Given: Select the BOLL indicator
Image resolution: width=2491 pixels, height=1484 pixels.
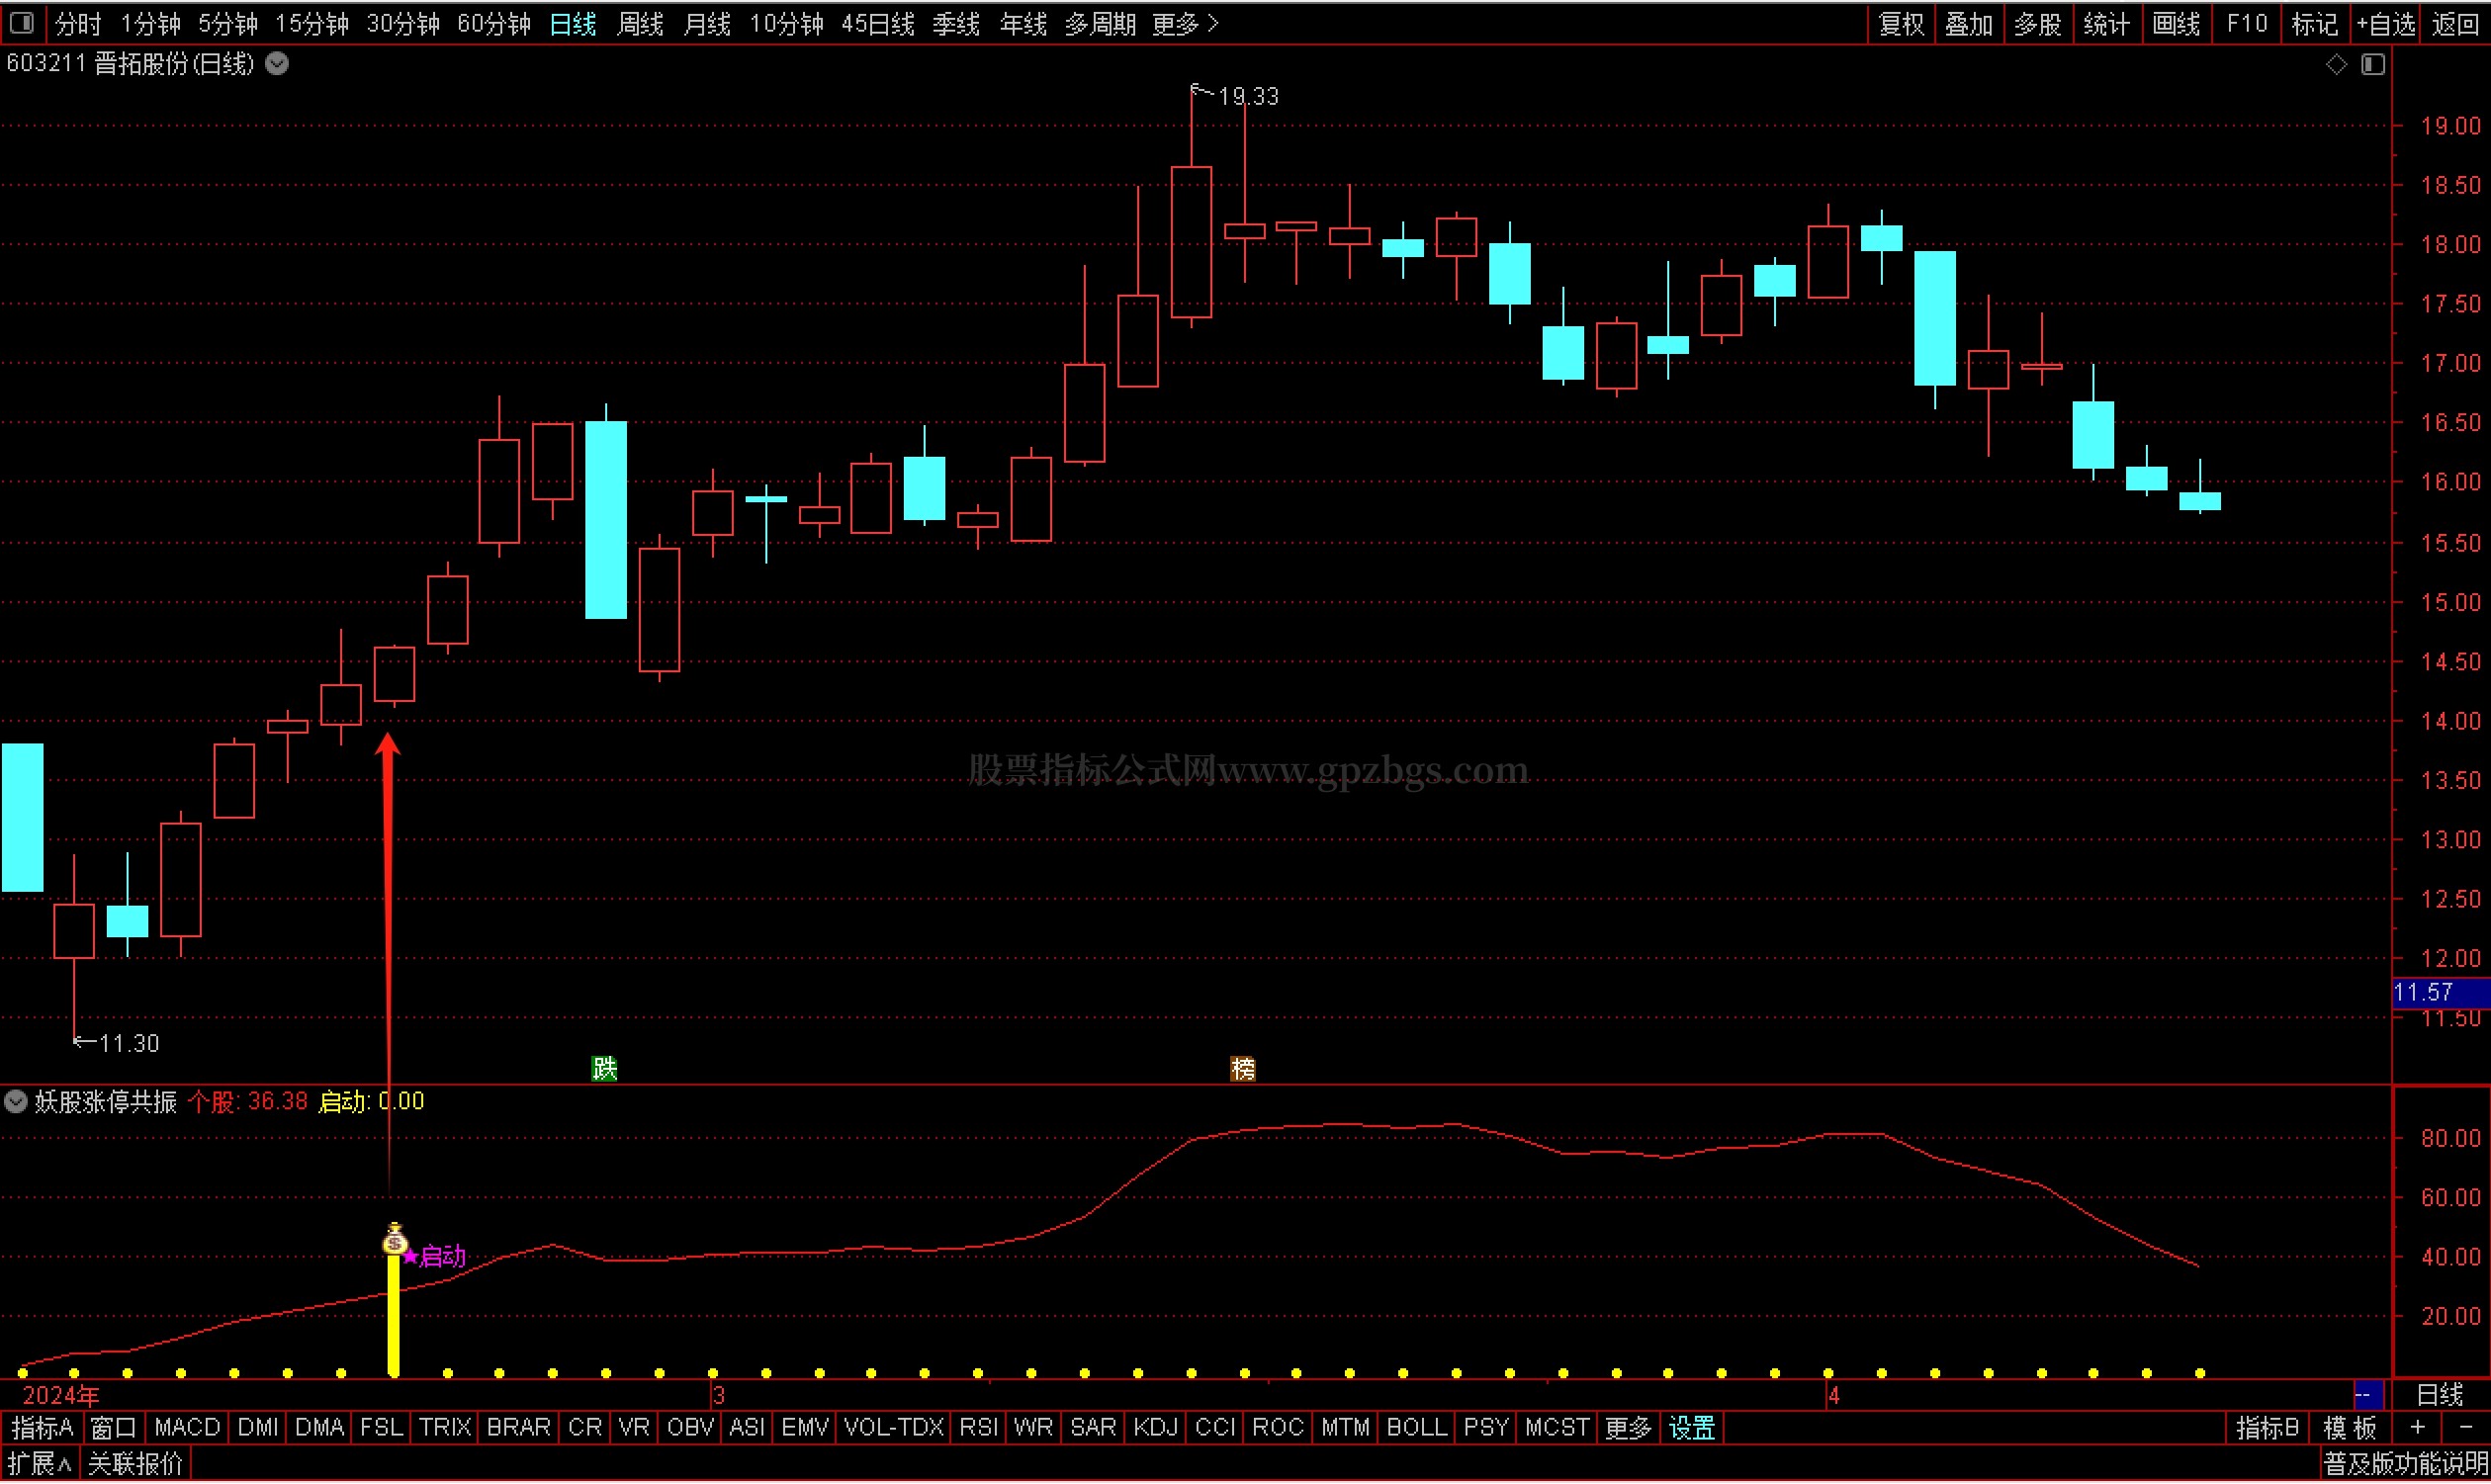Looking at the screenshot, I should point(1417,1429).
